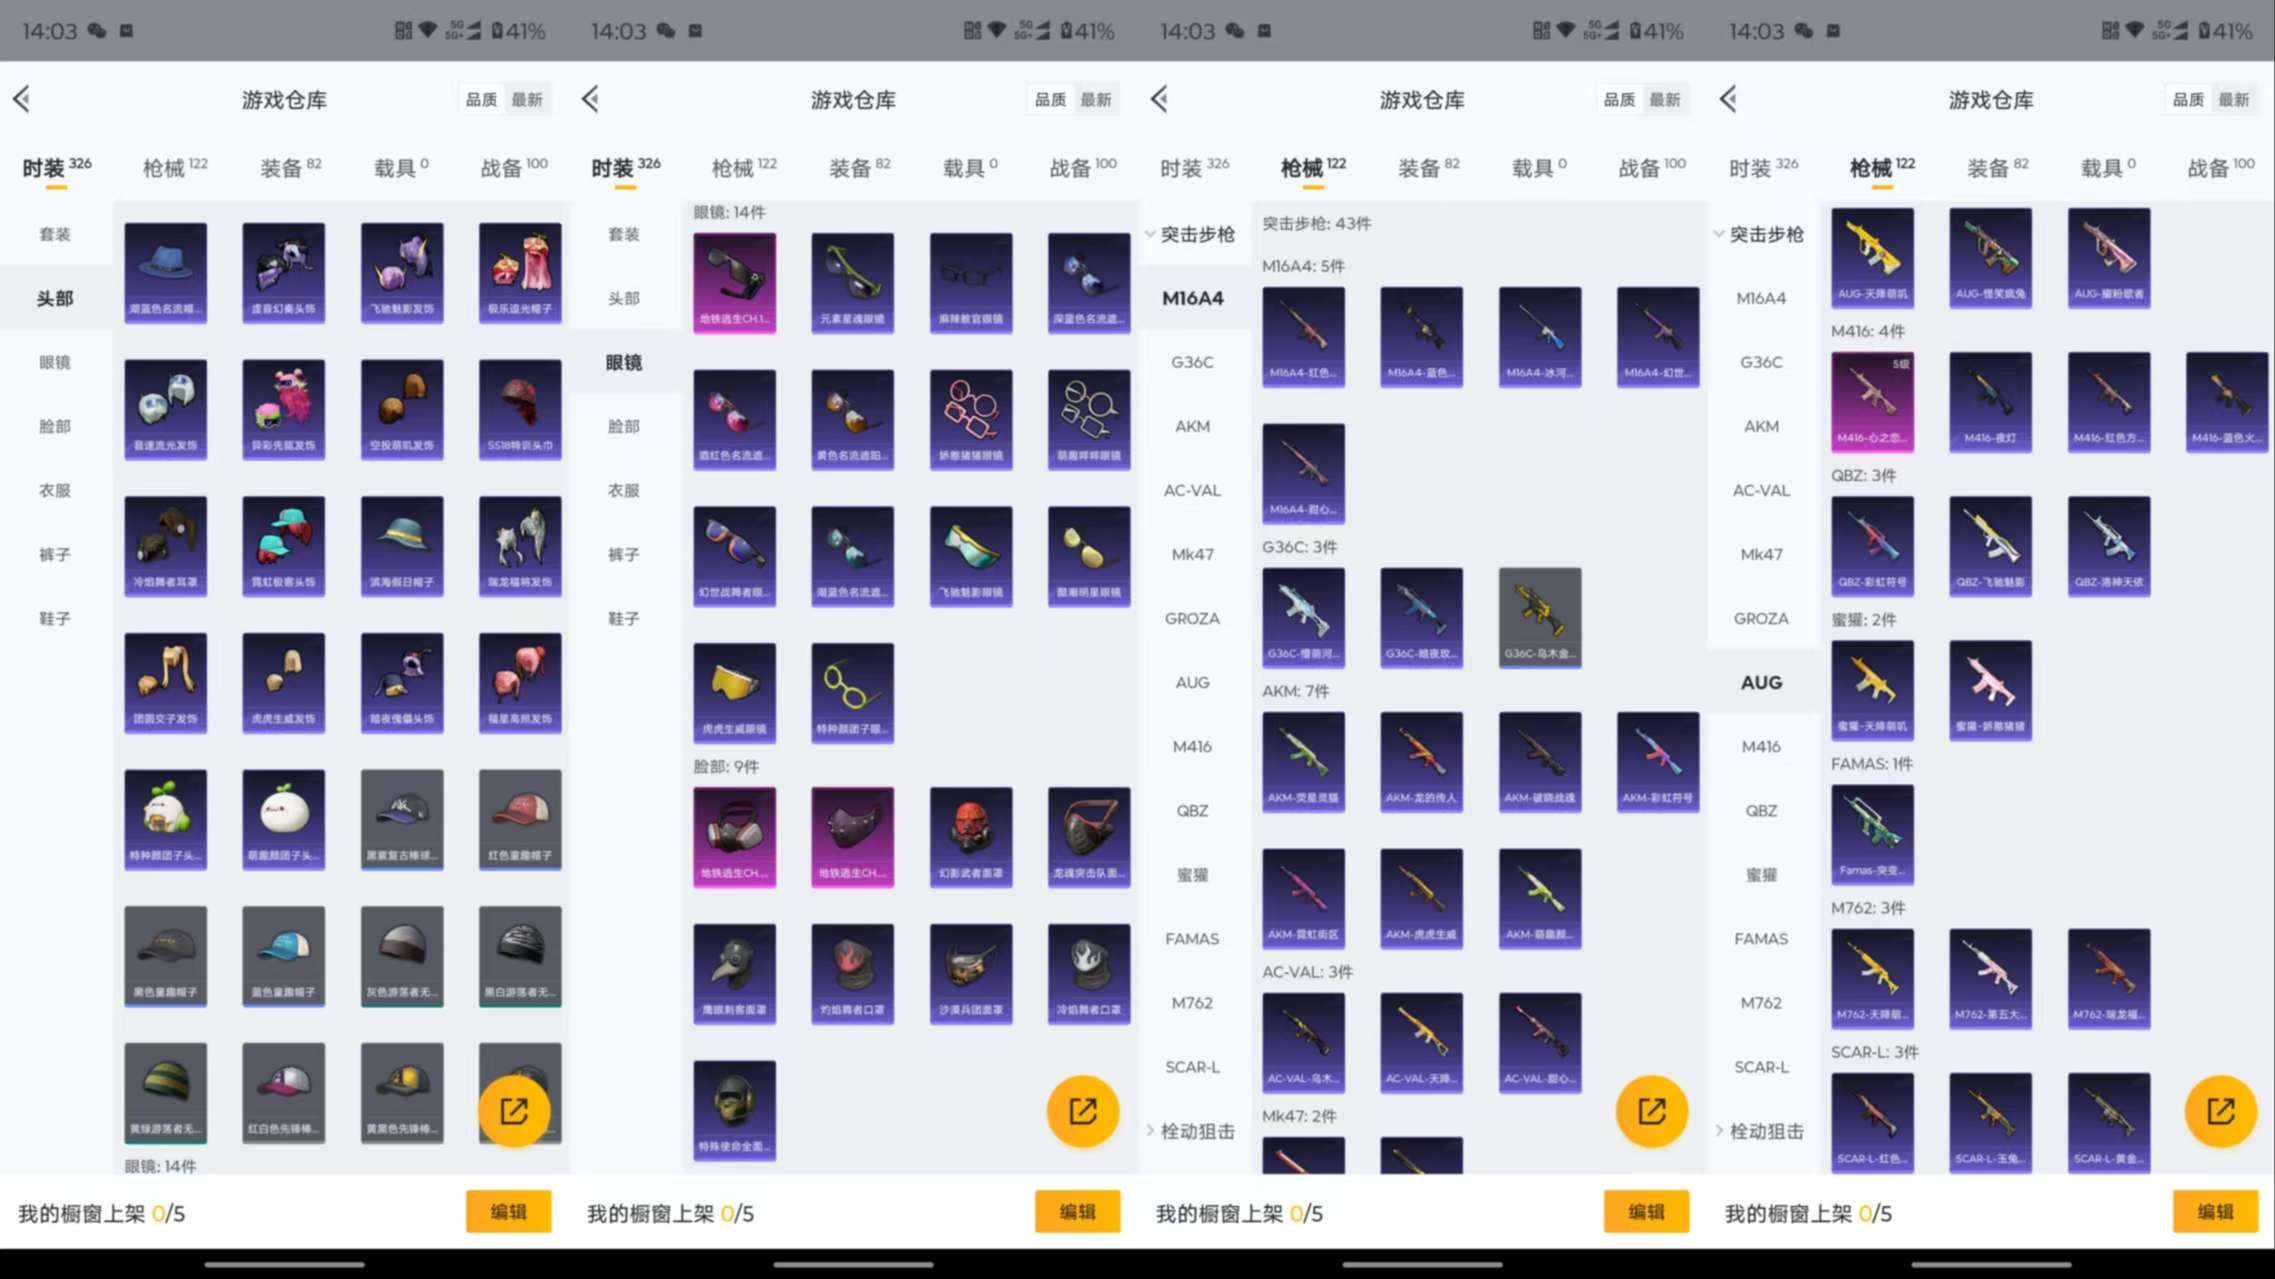Tap 我的橱窗上架 0/5 on the 头部 screen

click(101, 1213)
